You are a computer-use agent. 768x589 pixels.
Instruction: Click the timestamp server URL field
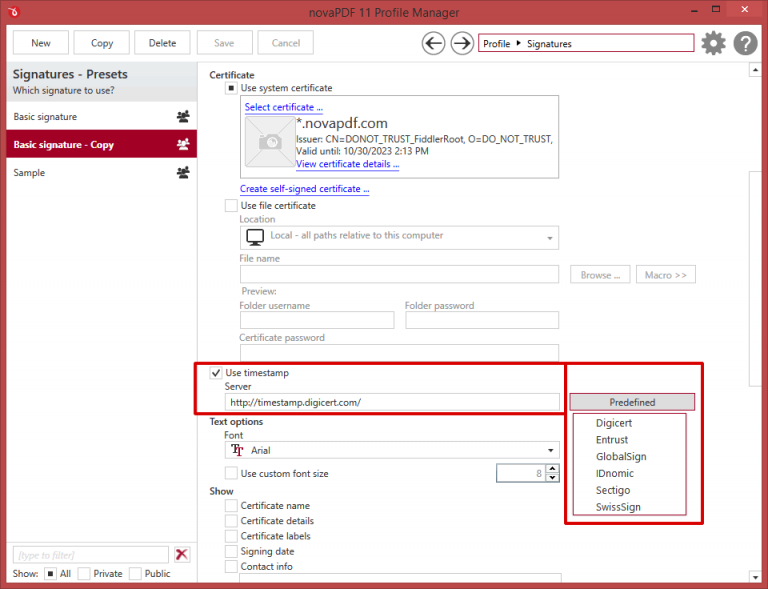tap(392, 403)
